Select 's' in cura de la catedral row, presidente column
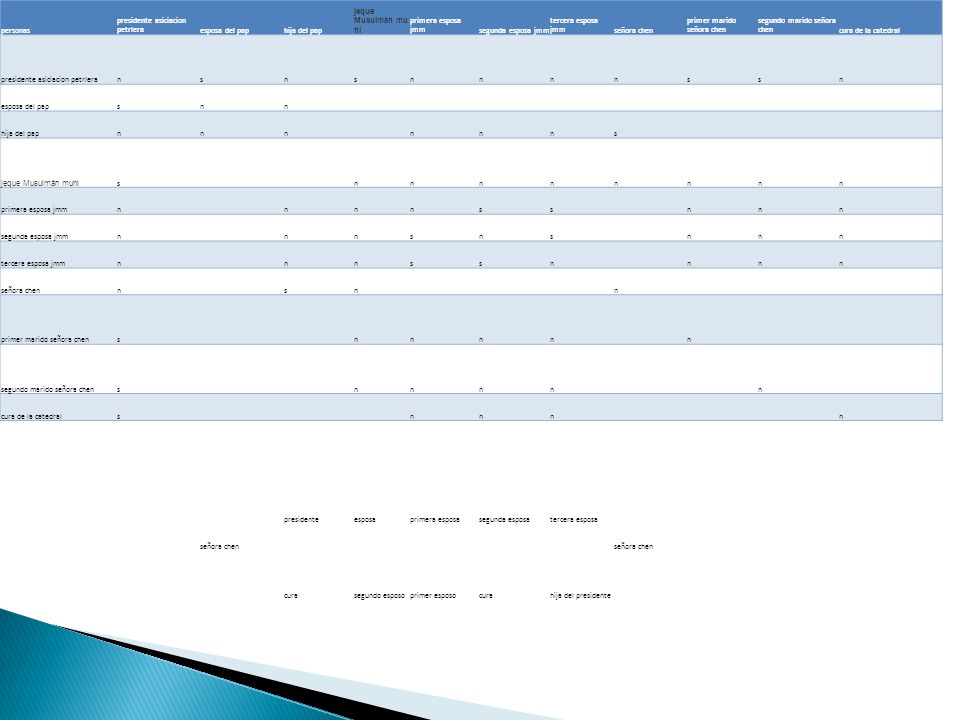Viewport: 960px width, 720px height. [118, 417]
